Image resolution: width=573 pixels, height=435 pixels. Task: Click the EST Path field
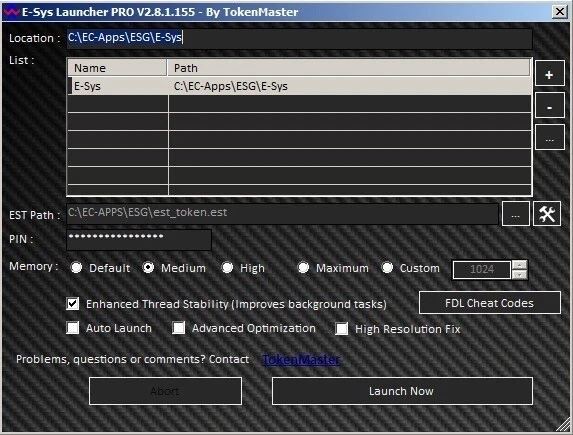282,213
